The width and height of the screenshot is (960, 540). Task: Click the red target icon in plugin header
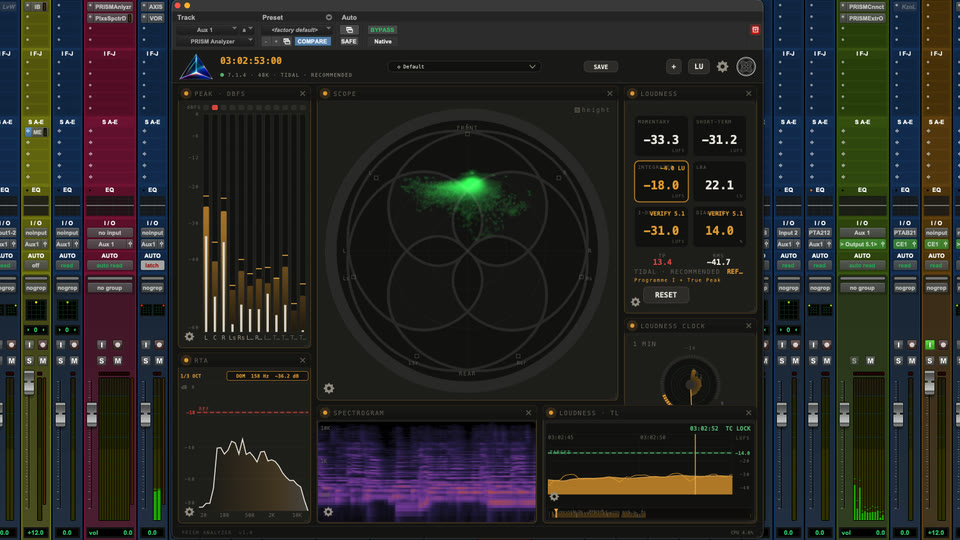click(x=755, y=29)
